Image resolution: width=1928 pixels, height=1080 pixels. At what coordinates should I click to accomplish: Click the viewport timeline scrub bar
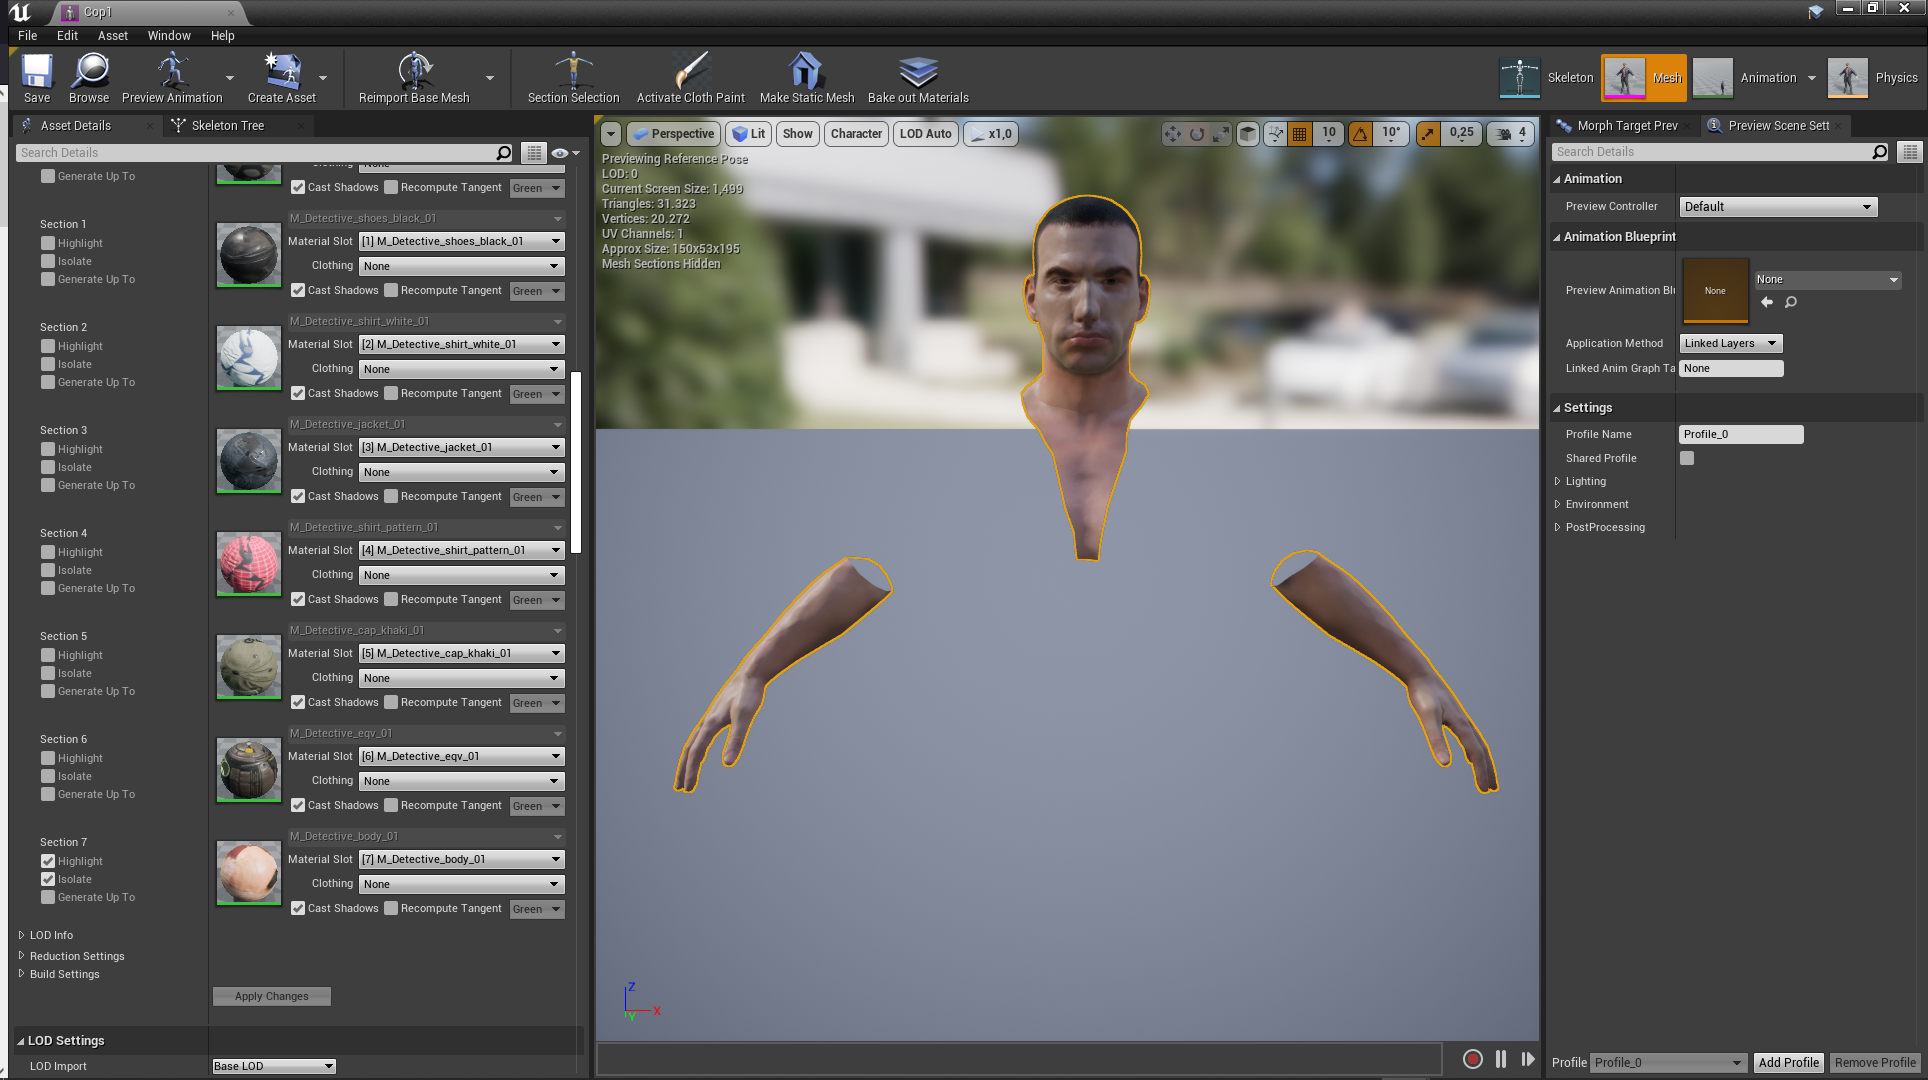point(1018,1059)
